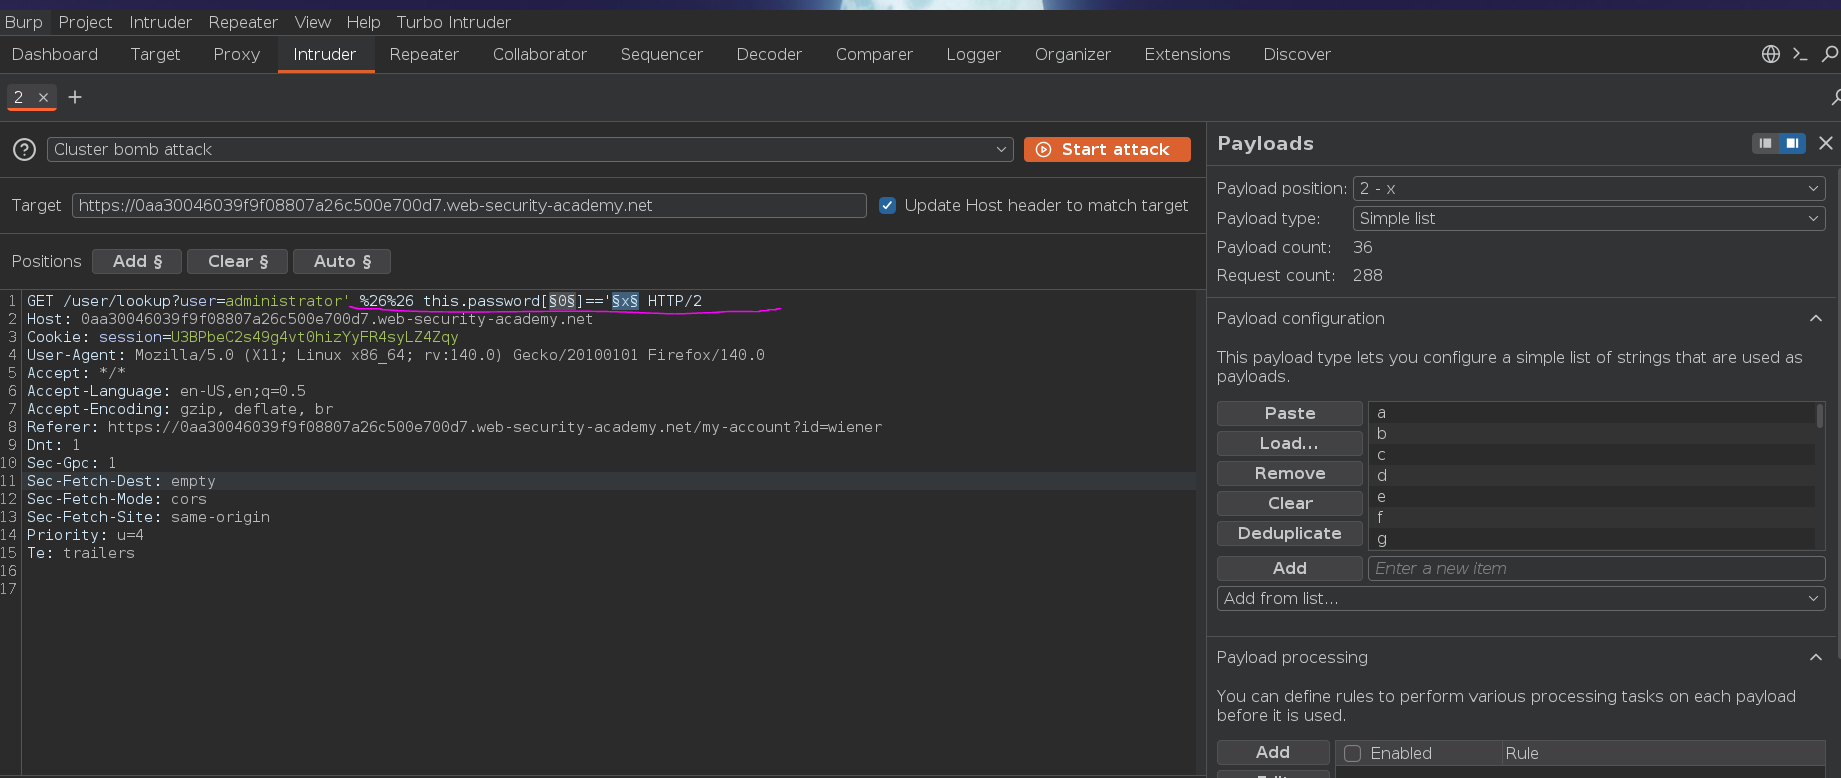Viewport: 1841px width, 778px height.
Task: Open the View menu
Action: point(313,22)
